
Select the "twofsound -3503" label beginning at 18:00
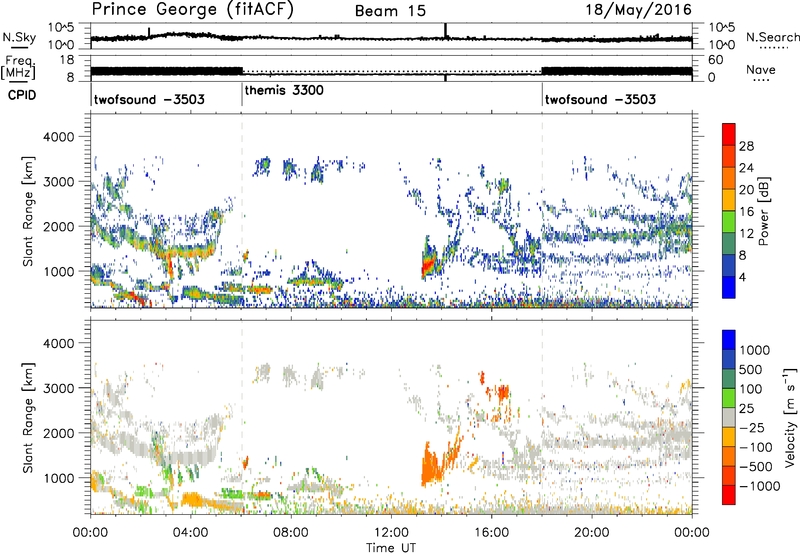coord(601,99)
